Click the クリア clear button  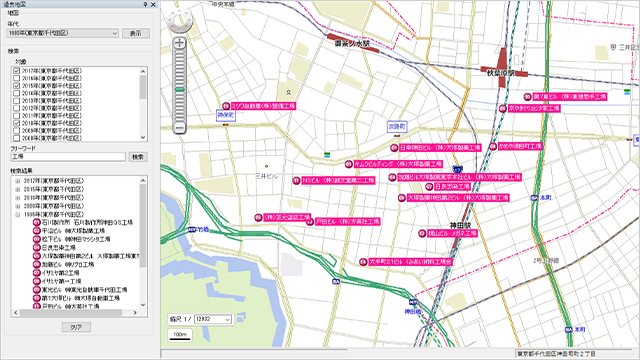click(x=76, y=327)
